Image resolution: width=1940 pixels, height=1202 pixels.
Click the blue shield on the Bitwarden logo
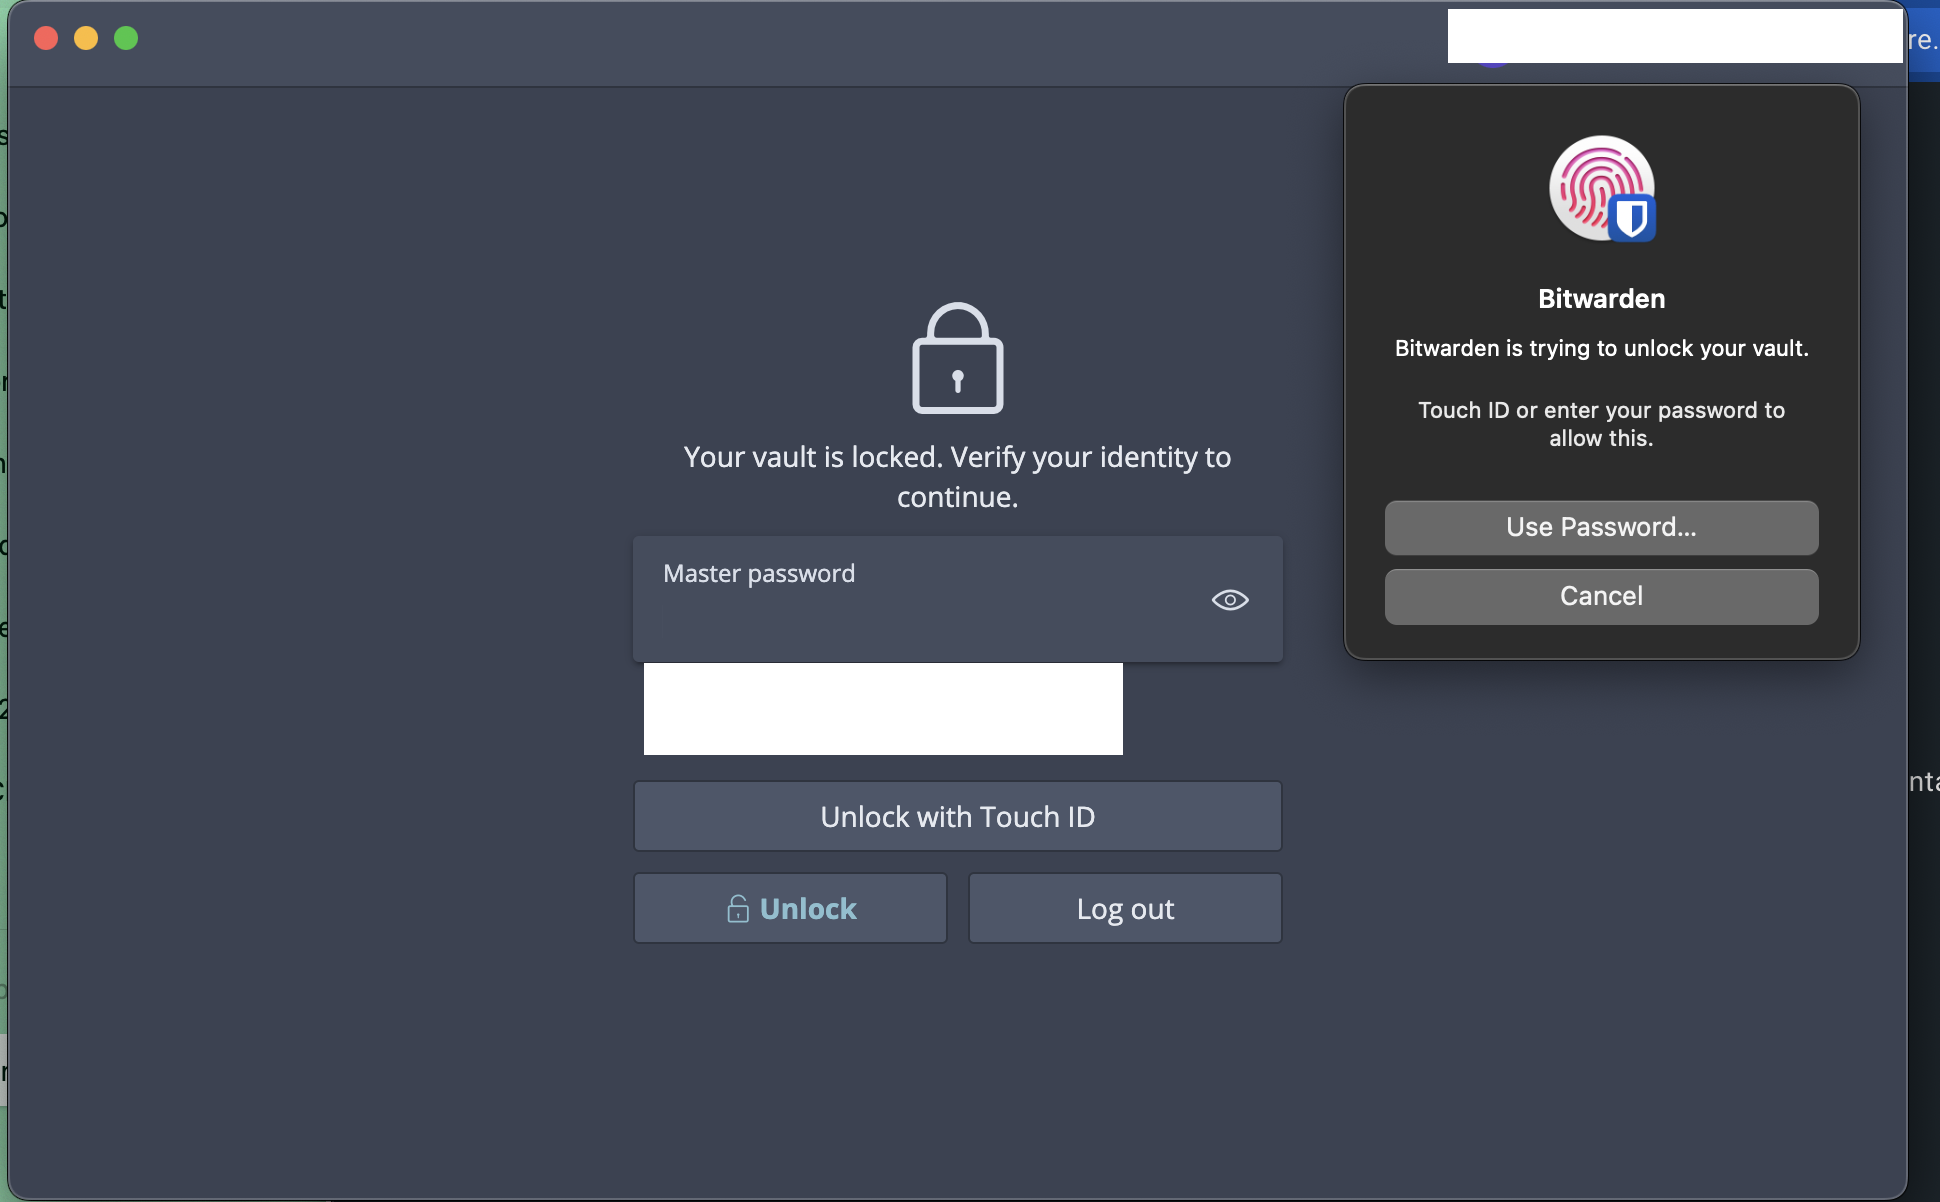coord(1631,218)
